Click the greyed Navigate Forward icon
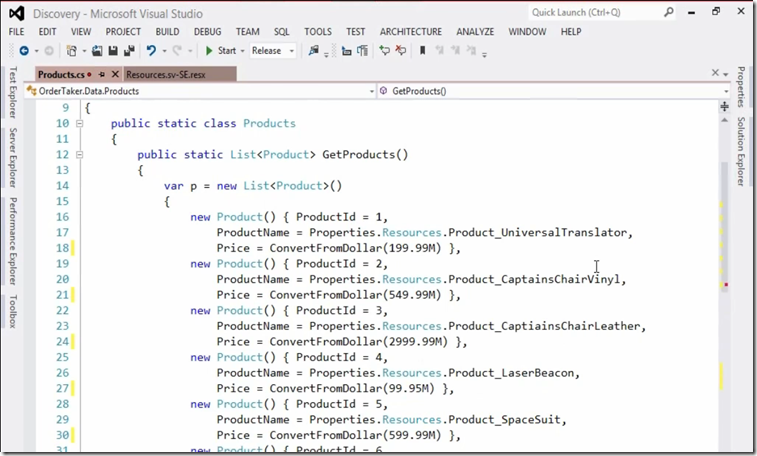Image resolution: width=757 pixels, height=456 pixels. pyautogui.click(x=49, y=51)
